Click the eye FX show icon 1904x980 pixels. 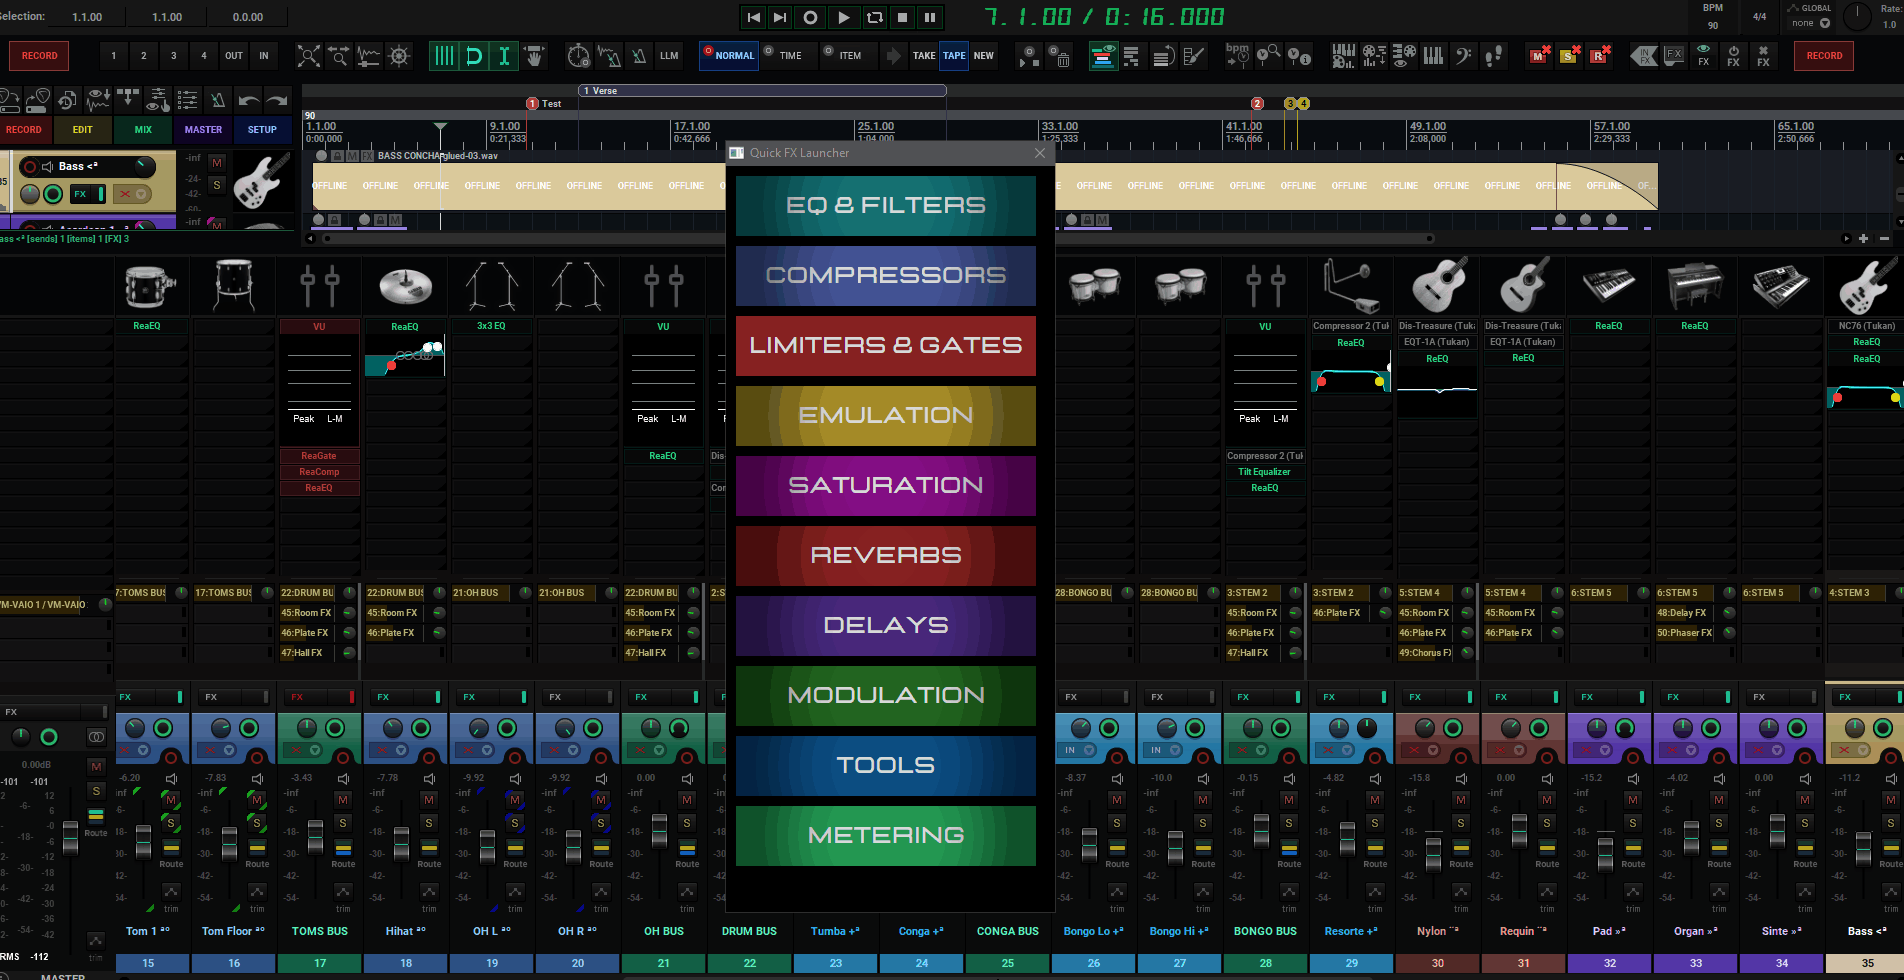(1703, 56)
